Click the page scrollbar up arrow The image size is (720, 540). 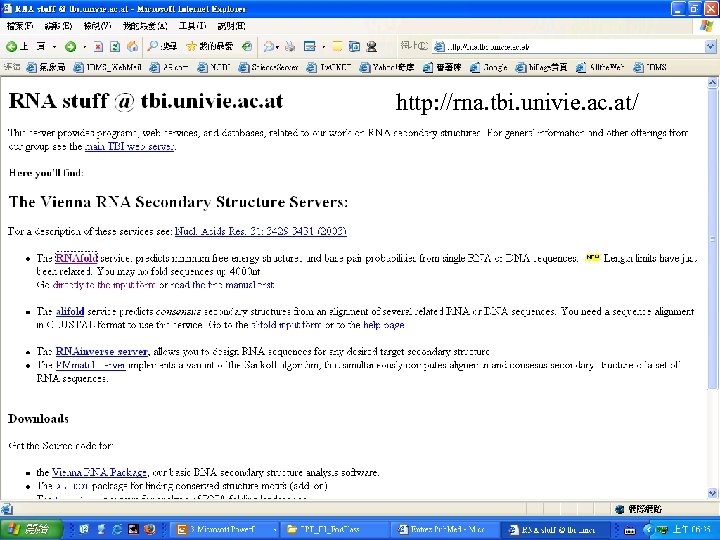click(x=712, y=83)
